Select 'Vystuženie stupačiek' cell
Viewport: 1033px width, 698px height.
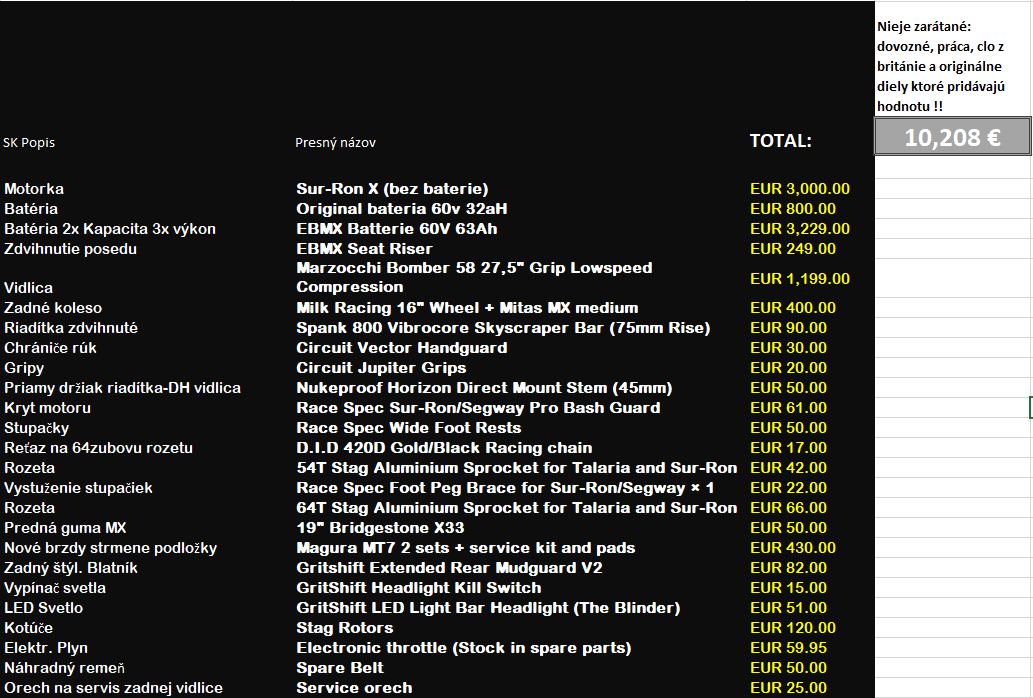78,488
